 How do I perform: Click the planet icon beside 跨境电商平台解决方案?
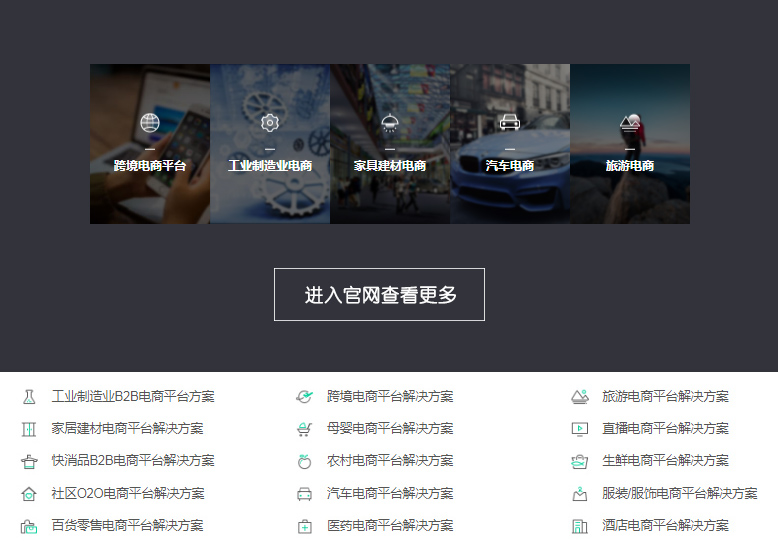tap(305, 397)
